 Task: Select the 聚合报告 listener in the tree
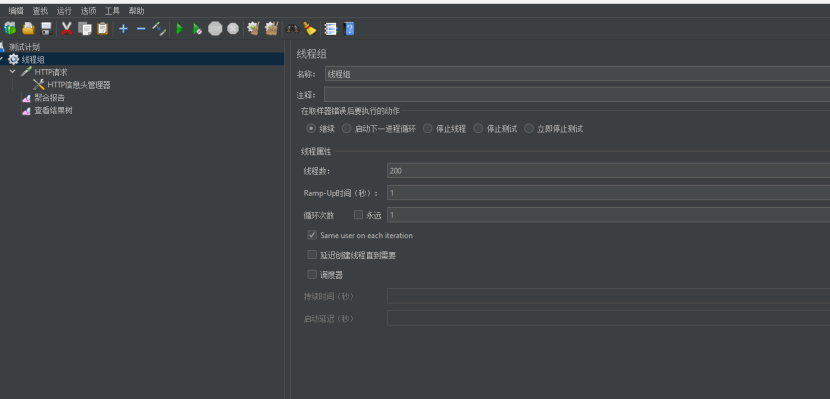click(x=49, y=97)
